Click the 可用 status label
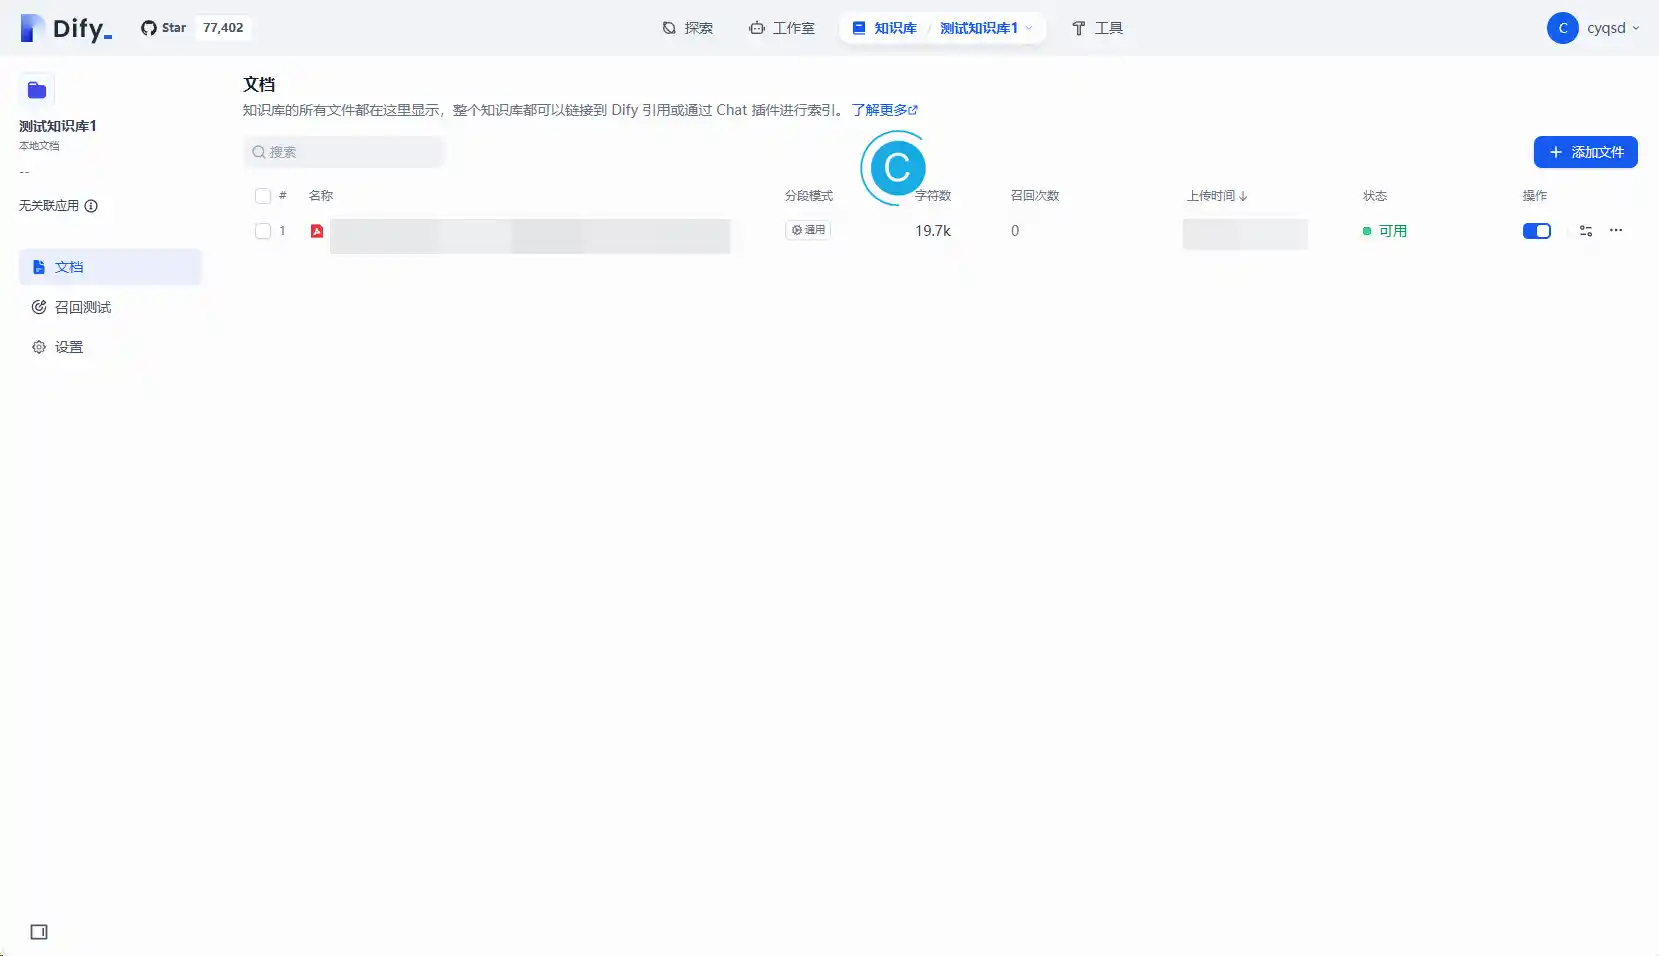The width and height of the screenshot is (1659, 956). click(x=1385, y=231)
